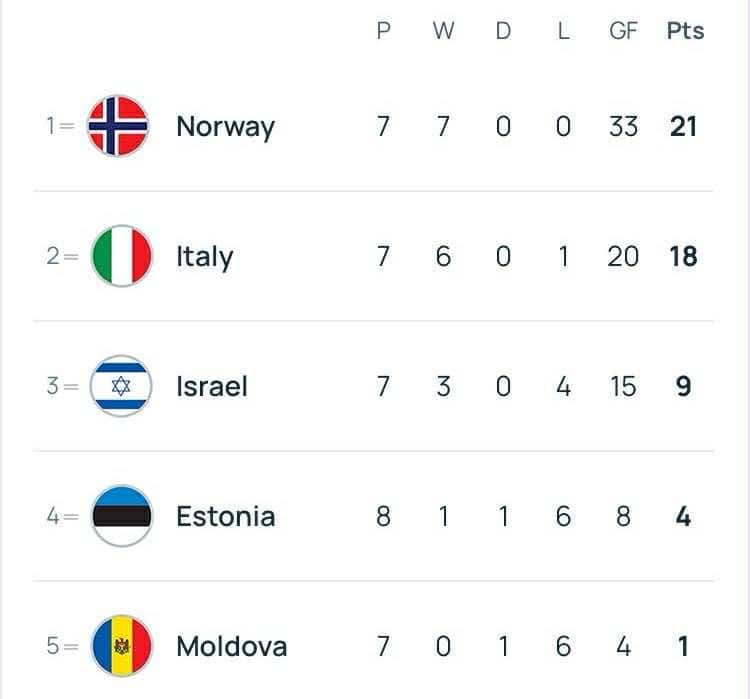Click the Moldova flag icon

121,646
